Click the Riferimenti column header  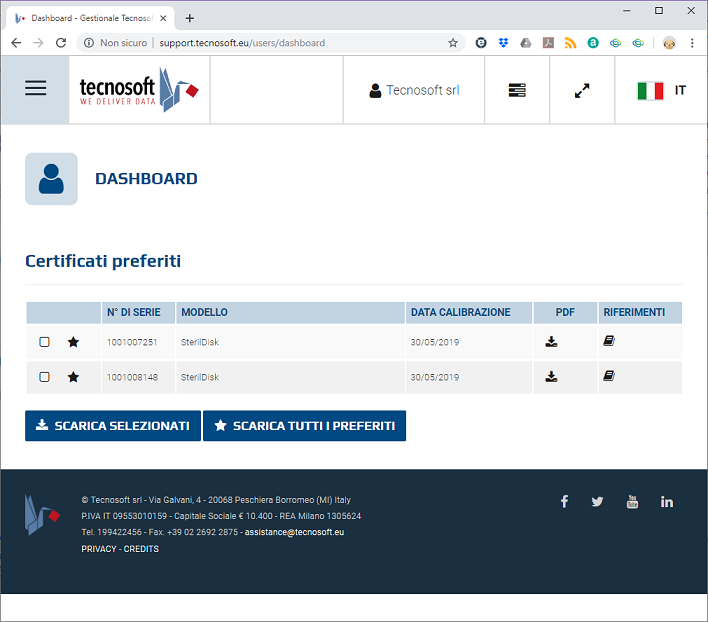640,312
